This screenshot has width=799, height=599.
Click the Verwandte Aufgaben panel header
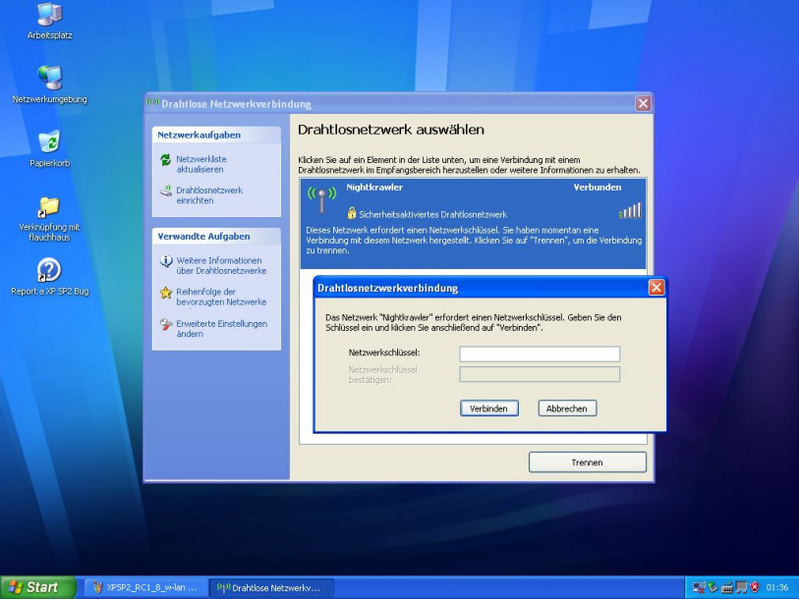tap(216, 236)
